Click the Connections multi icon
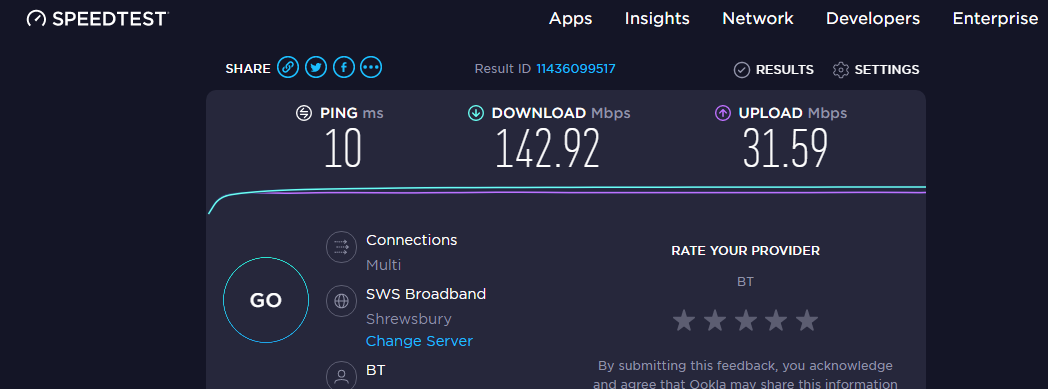 point(341,247)
